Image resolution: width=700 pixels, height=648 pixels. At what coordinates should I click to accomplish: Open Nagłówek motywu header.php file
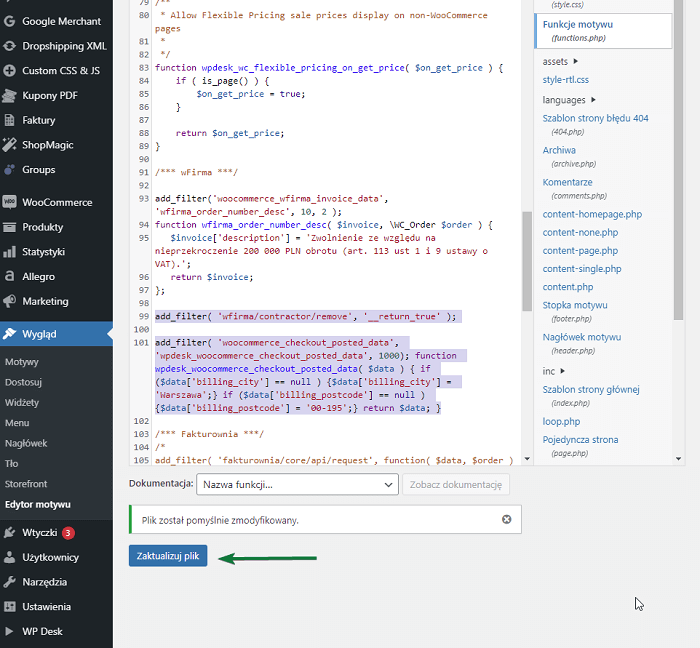581,343
